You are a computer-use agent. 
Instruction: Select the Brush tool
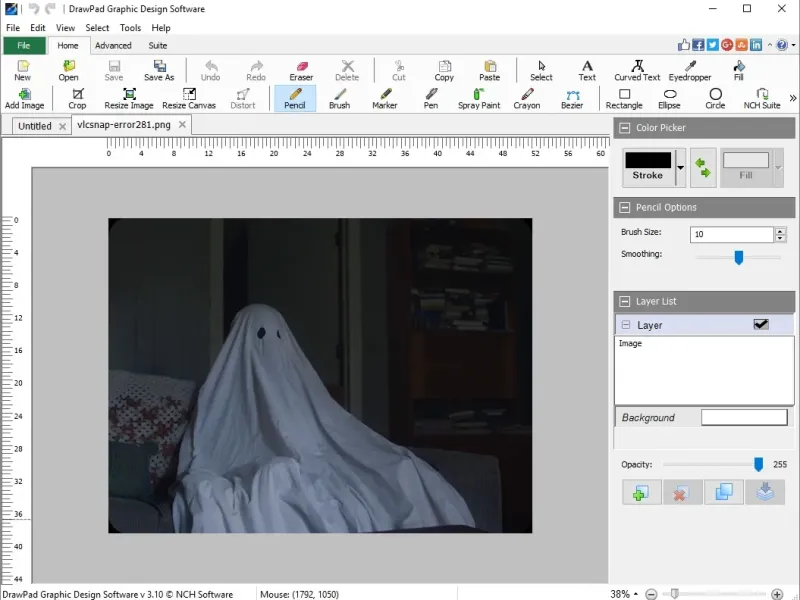(340, 98)
